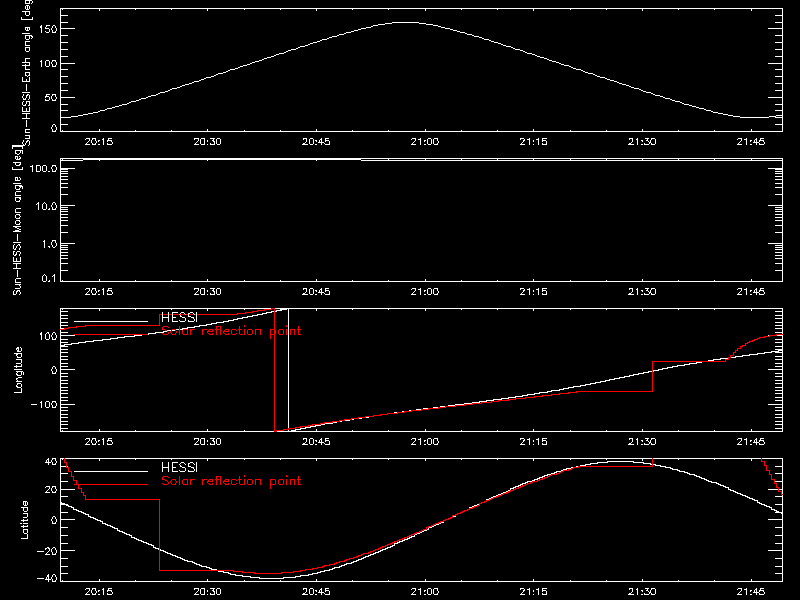Click the HESSI legend label in Longitude plot
This screenshot has width=800, height=600.
[x=179, y=317]
